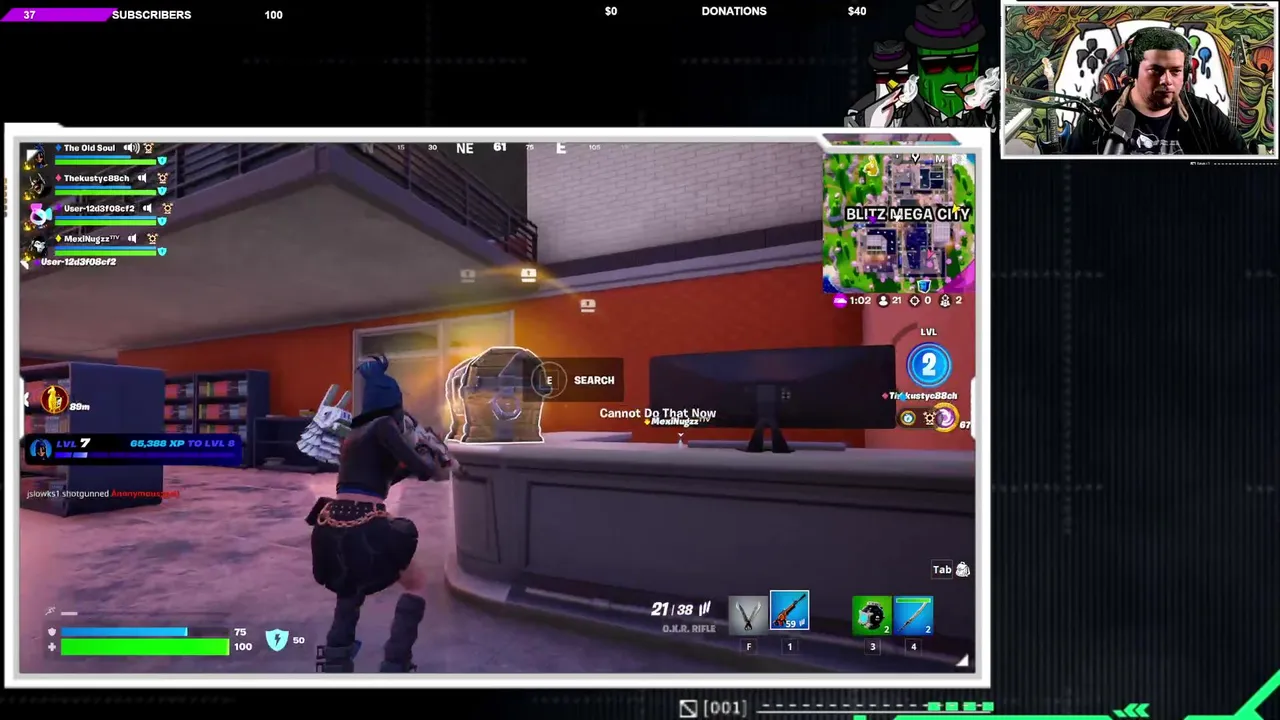This screenshot has height=720, width=1280.
Task: Click The Old Soul's squad avatar
Action: 38,155
